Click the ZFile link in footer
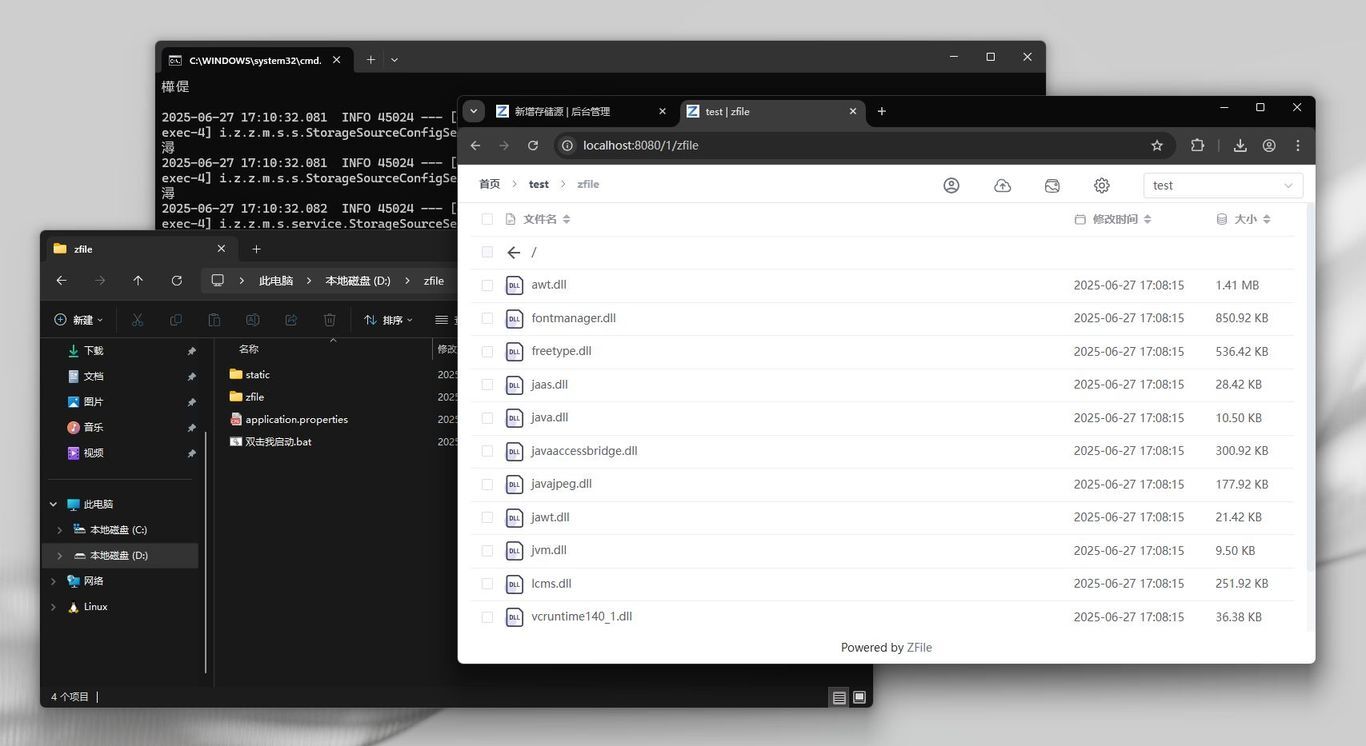The width and height of the screenshot is (1366, 746). pyautogui.click(x=919, y=648)
